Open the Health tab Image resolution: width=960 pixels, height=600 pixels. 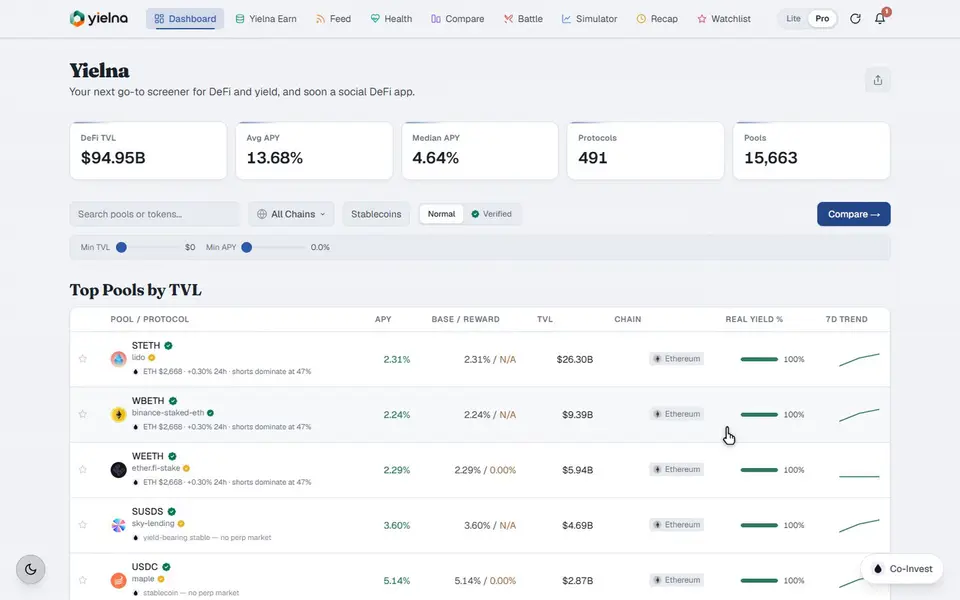391,19
